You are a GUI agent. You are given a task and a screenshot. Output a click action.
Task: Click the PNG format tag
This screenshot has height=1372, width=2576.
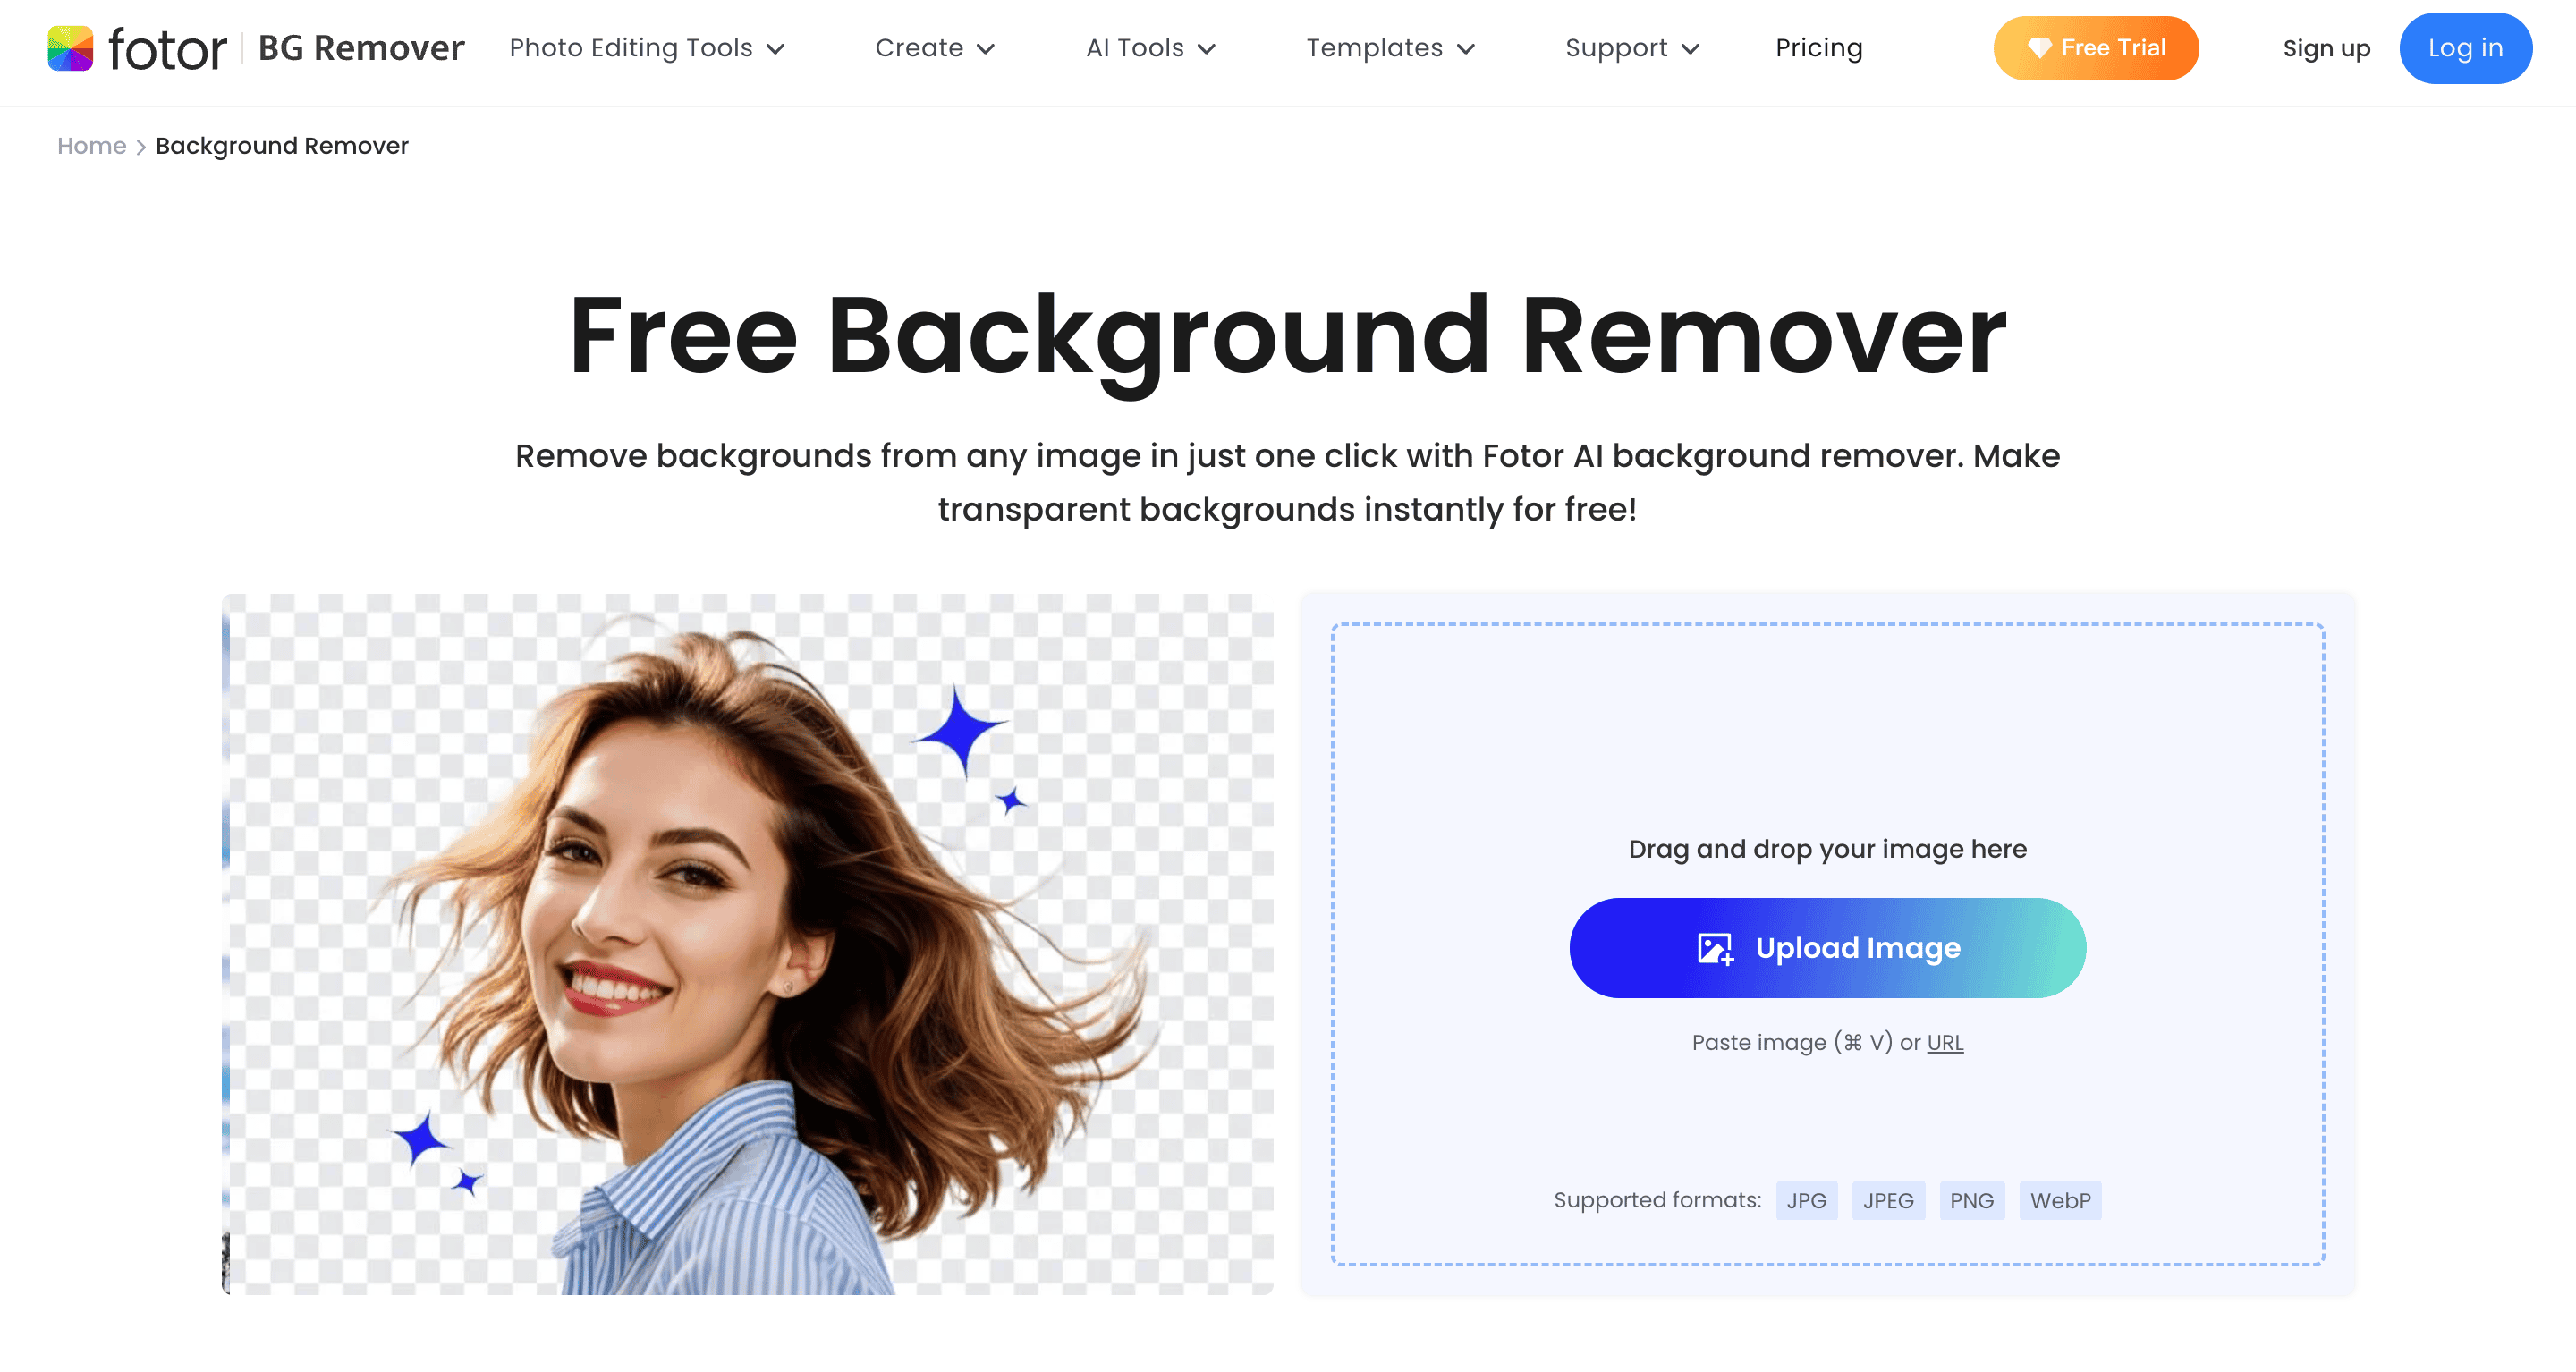click(1971, 1200)
